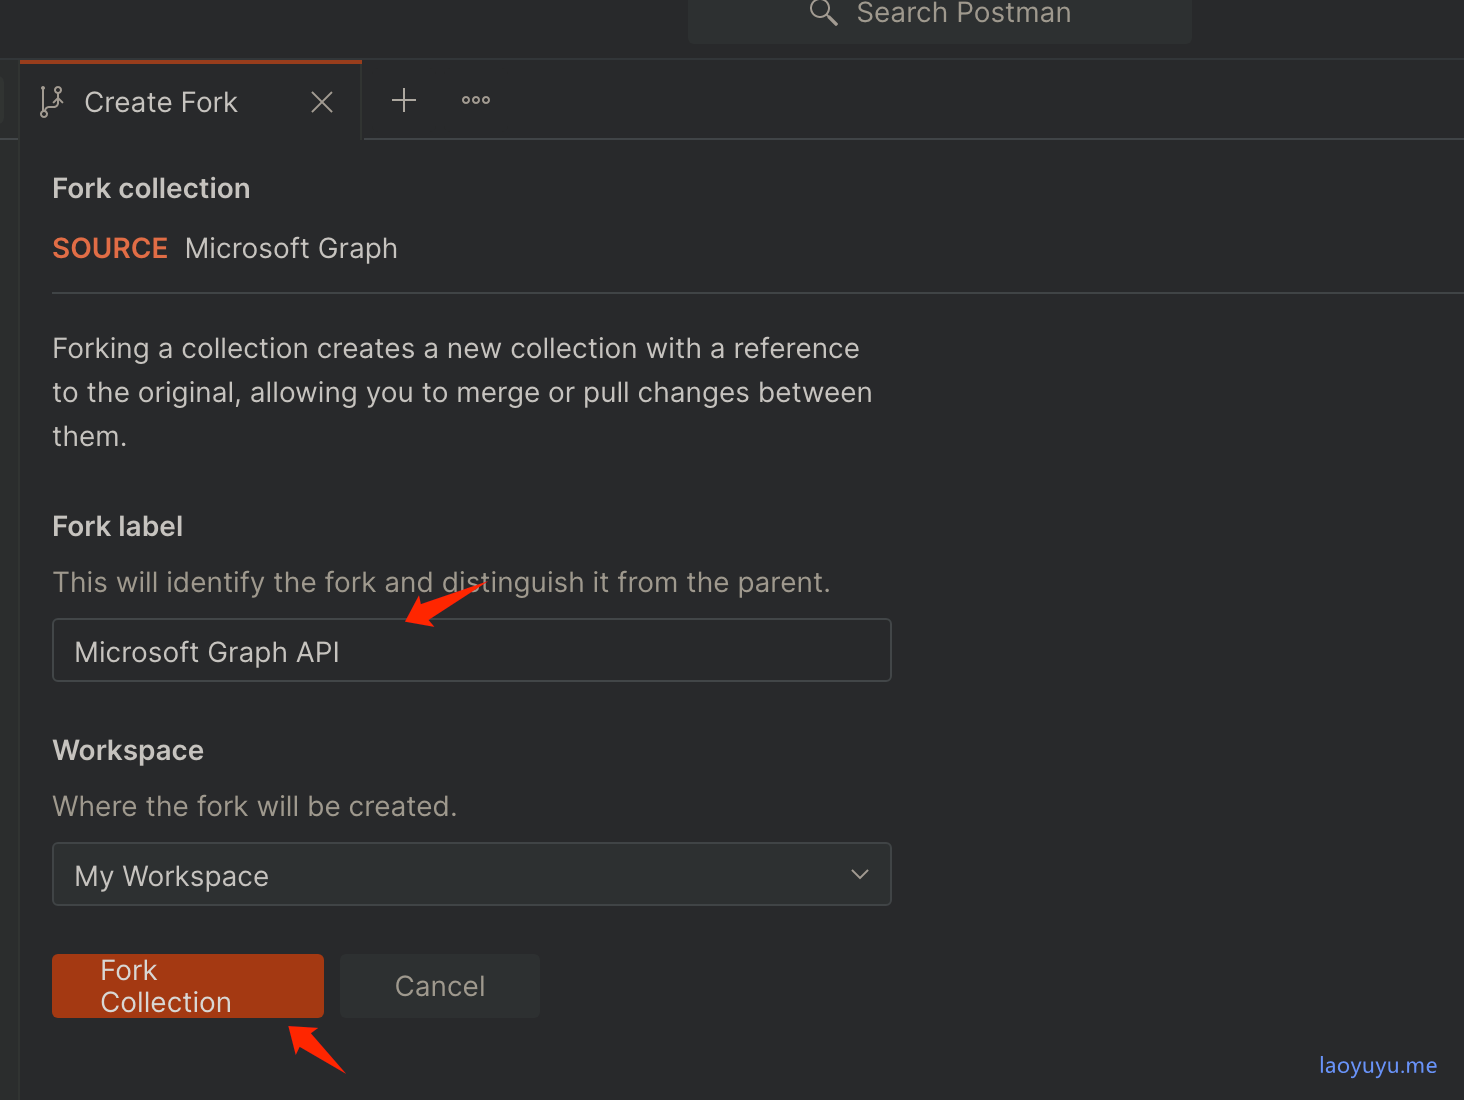Viewport: 1464px width, 1100px height.
Task: Click the Workspace heading
Action: tap(128, 750)
